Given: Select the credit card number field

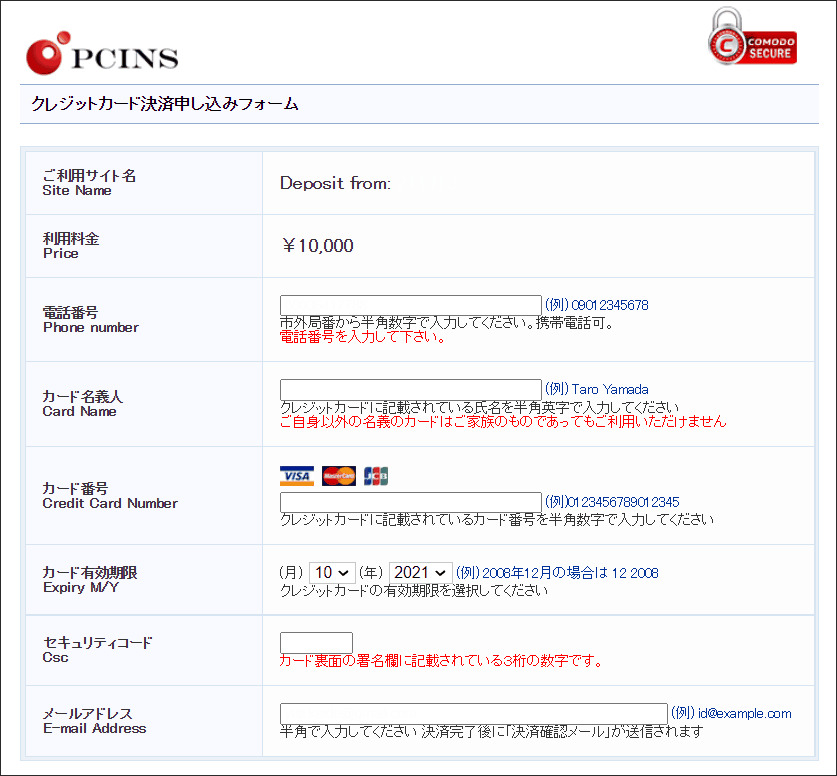Looking at the screenshot, I should pyautogui.click(x=410, y=502).
